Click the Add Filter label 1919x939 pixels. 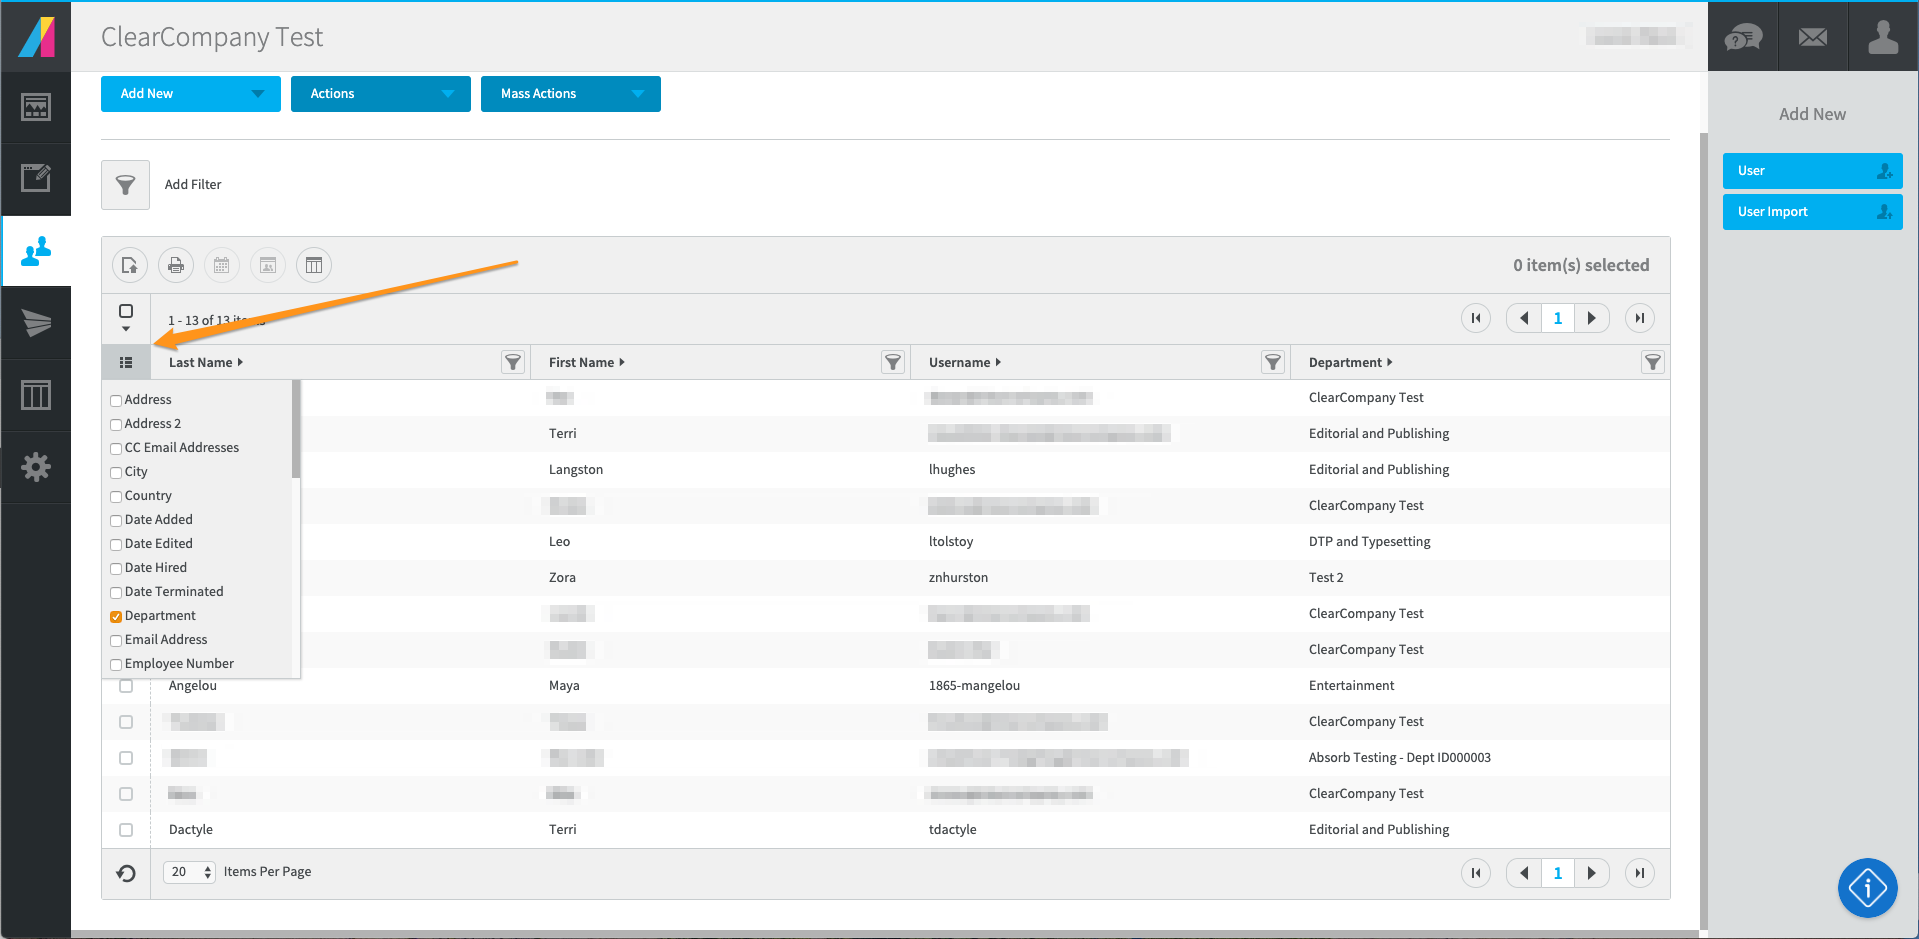(x=193, y=185)
